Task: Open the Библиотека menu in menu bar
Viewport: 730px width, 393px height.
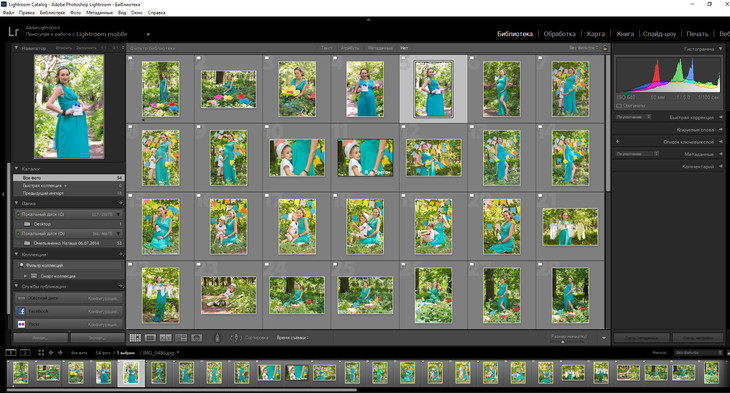Action: [x=52, y=13]
